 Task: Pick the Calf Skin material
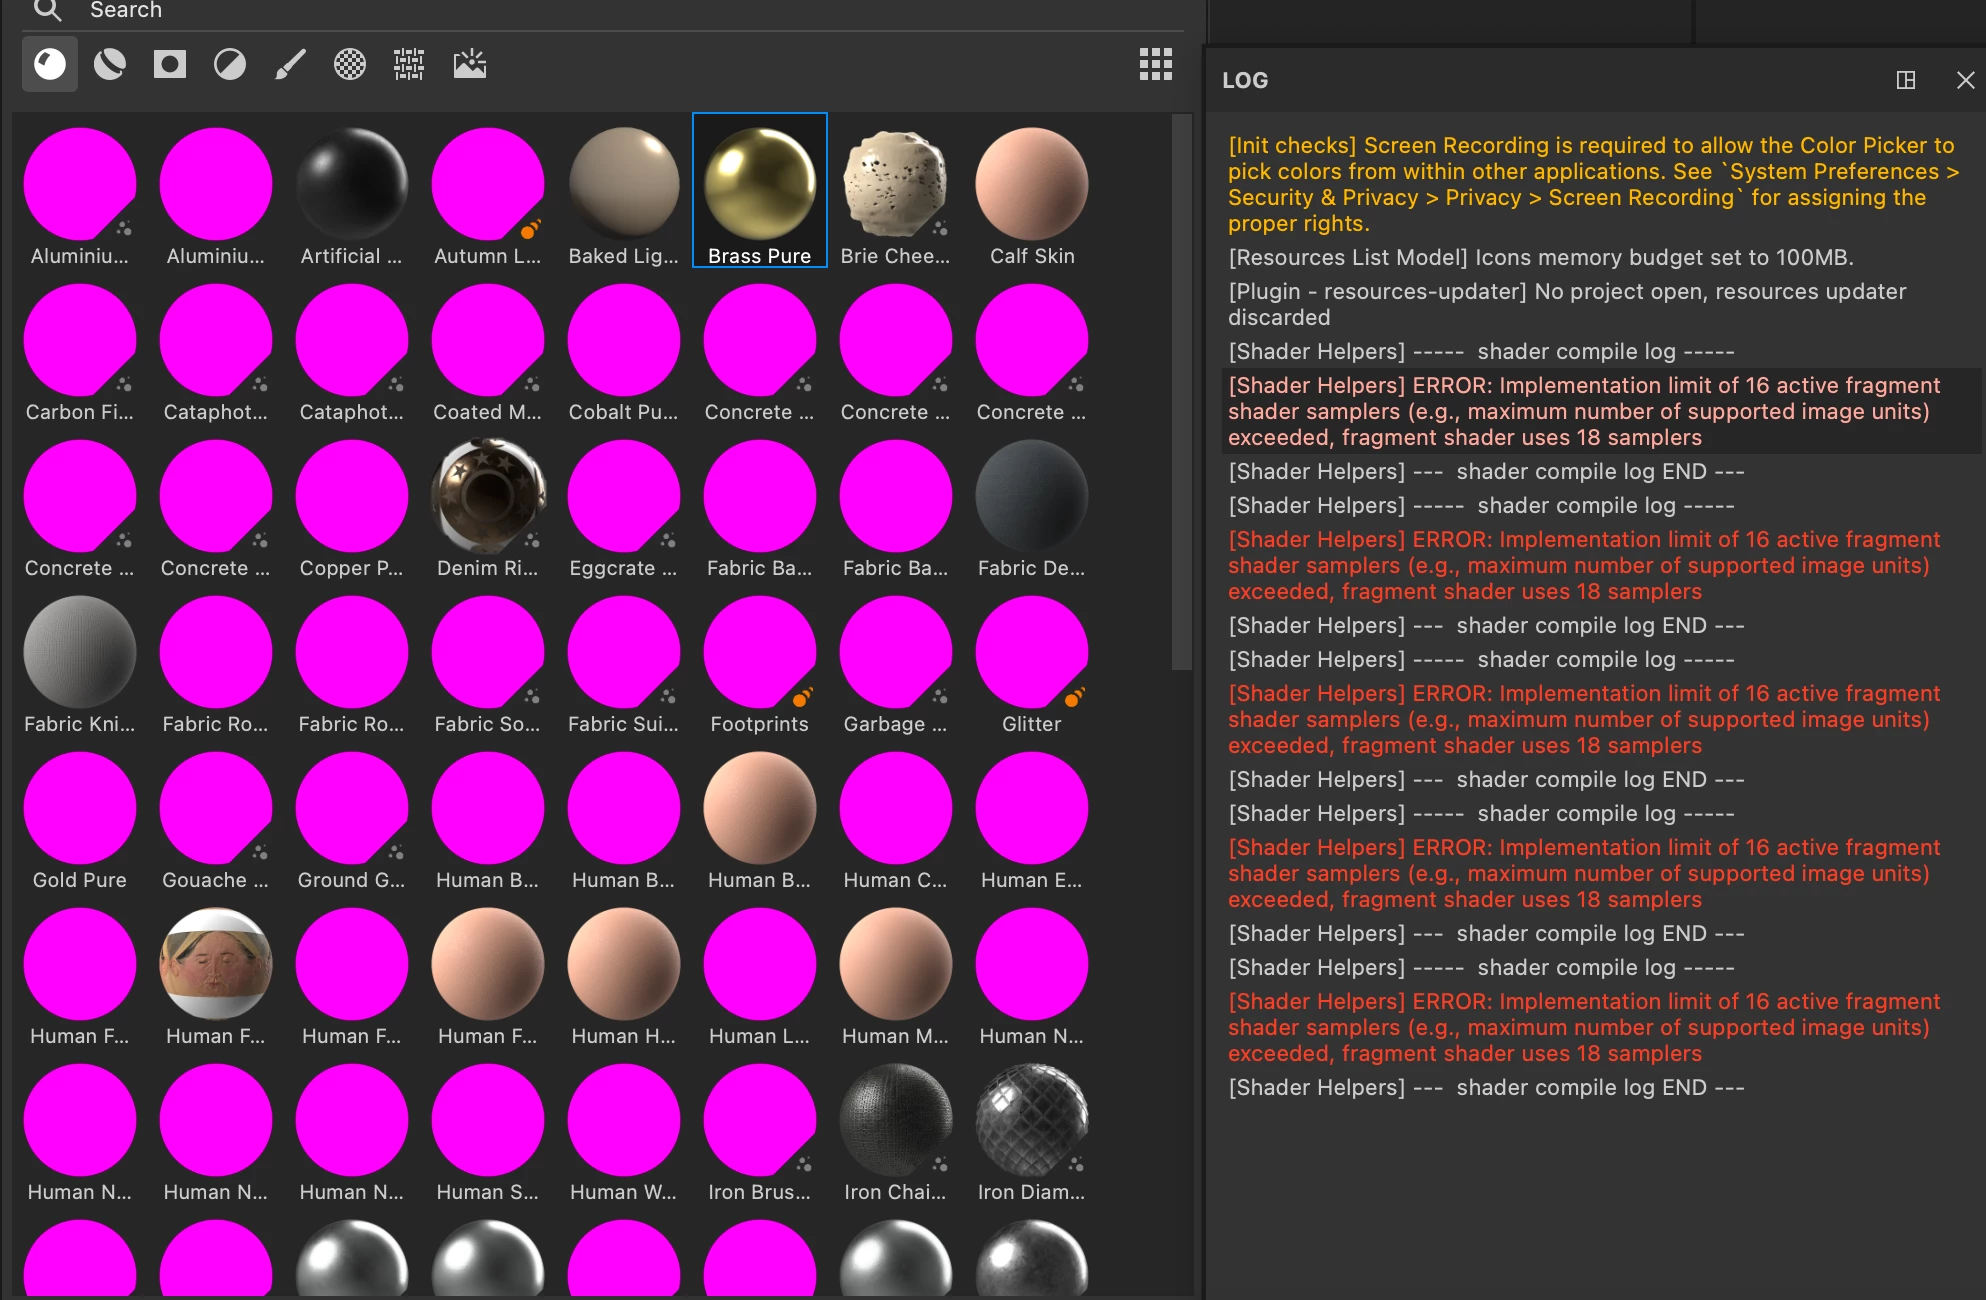coord(1032,185)
